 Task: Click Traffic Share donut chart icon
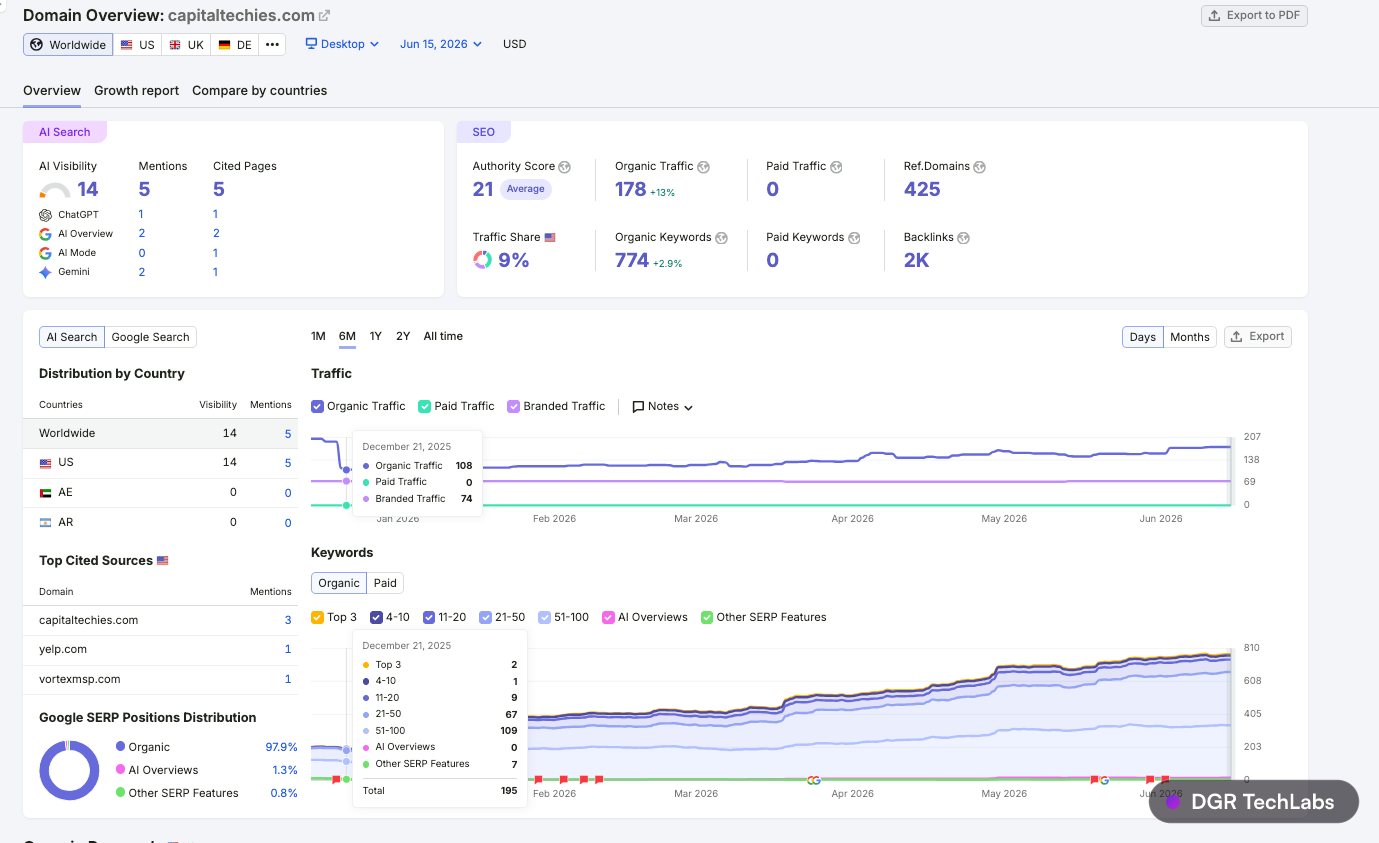[482, 260]
